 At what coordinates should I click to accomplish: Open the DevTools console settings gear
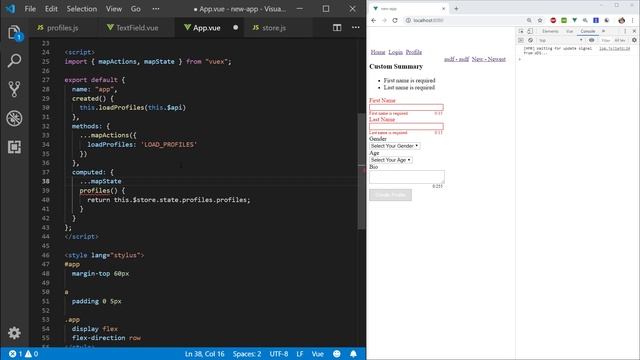point(634,40)
